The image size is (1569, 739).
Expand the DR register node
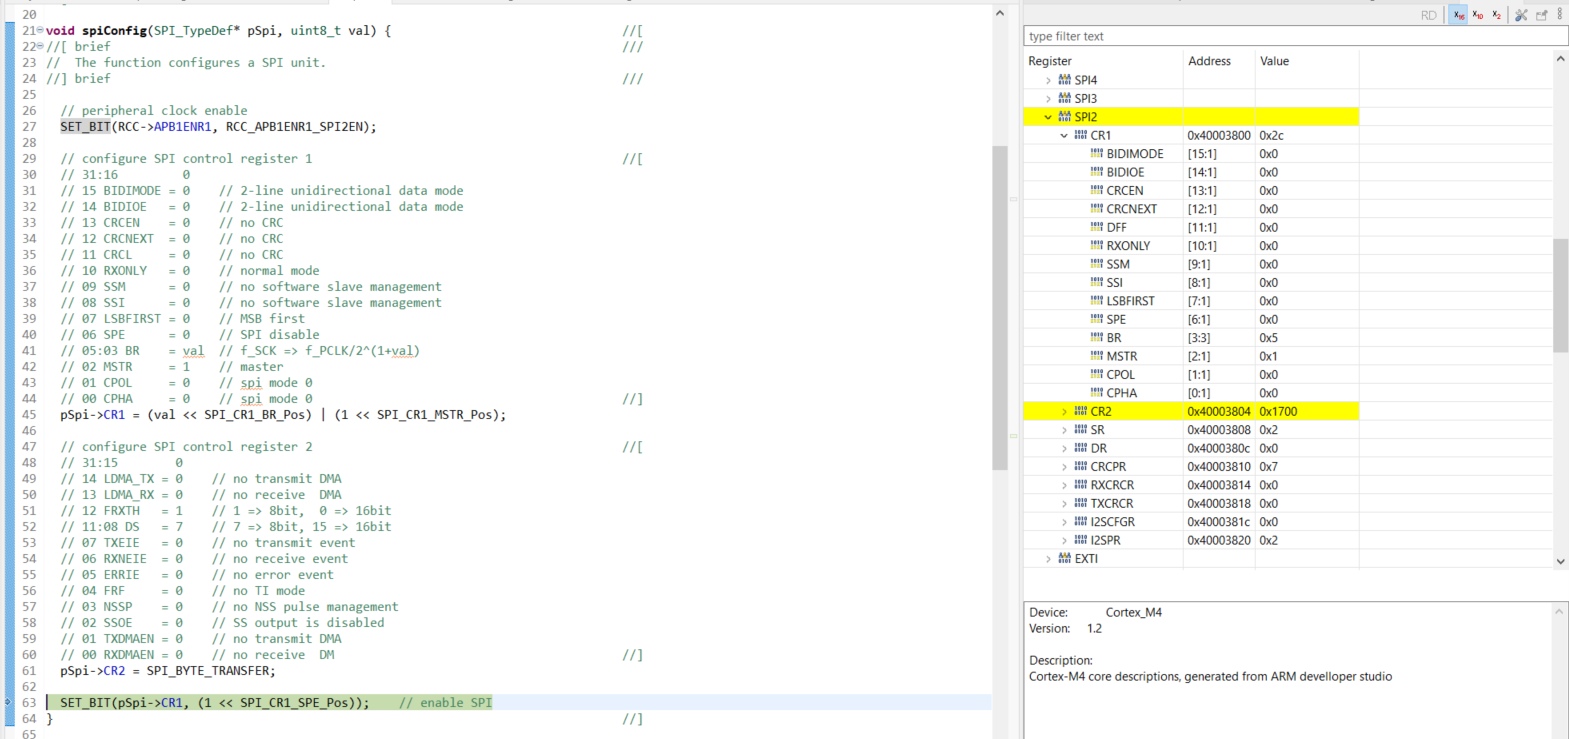(1064, 448)
